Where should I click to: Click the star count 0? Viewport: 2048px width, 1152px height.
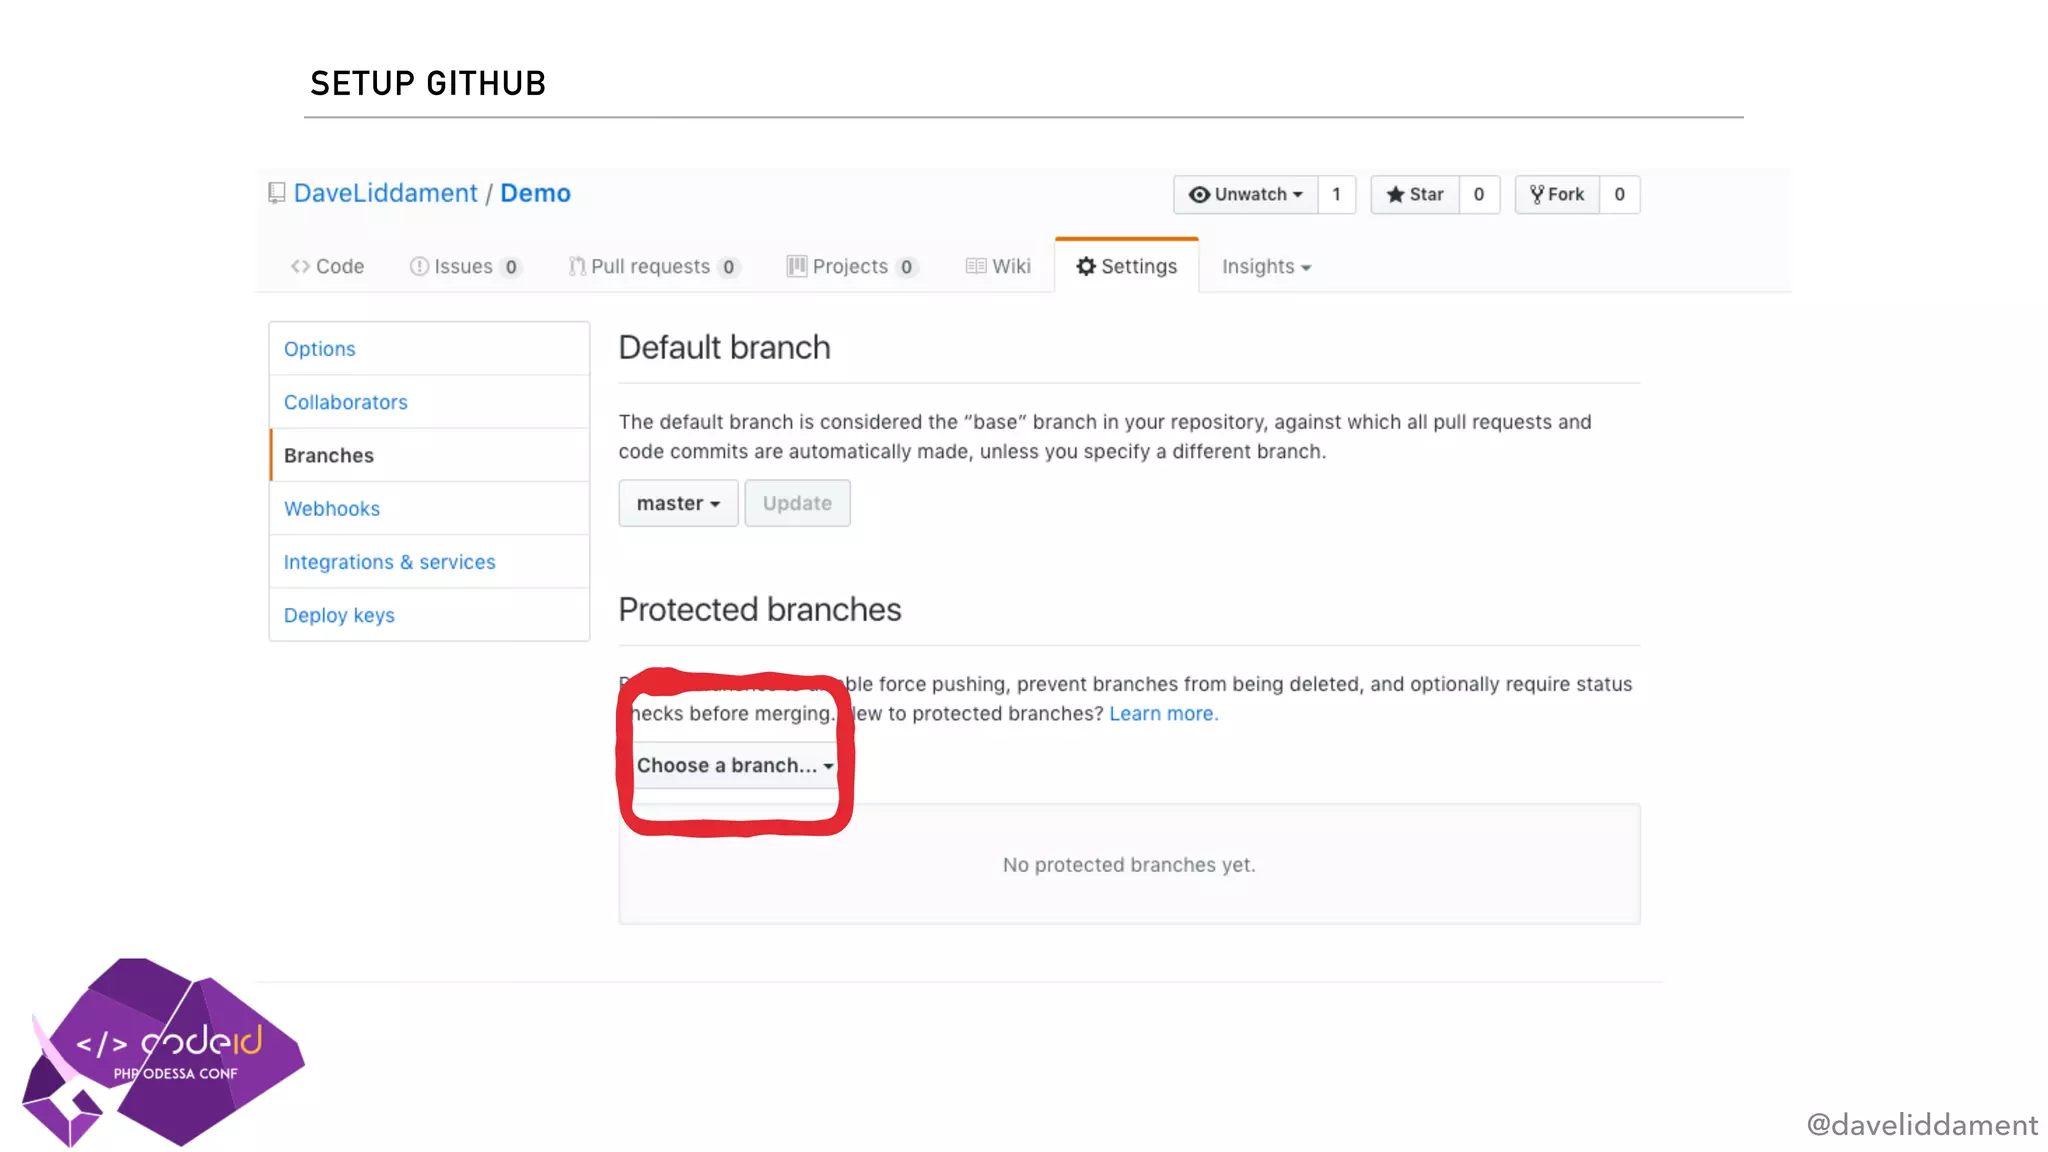pyautogui.click(x=1479, y=194)
